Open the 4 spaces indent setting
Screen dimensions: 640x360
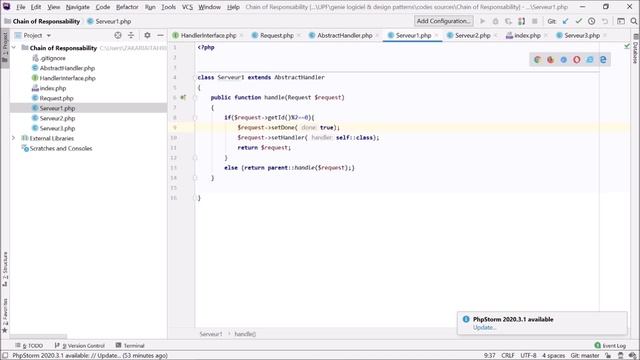(x=553, y=356)
